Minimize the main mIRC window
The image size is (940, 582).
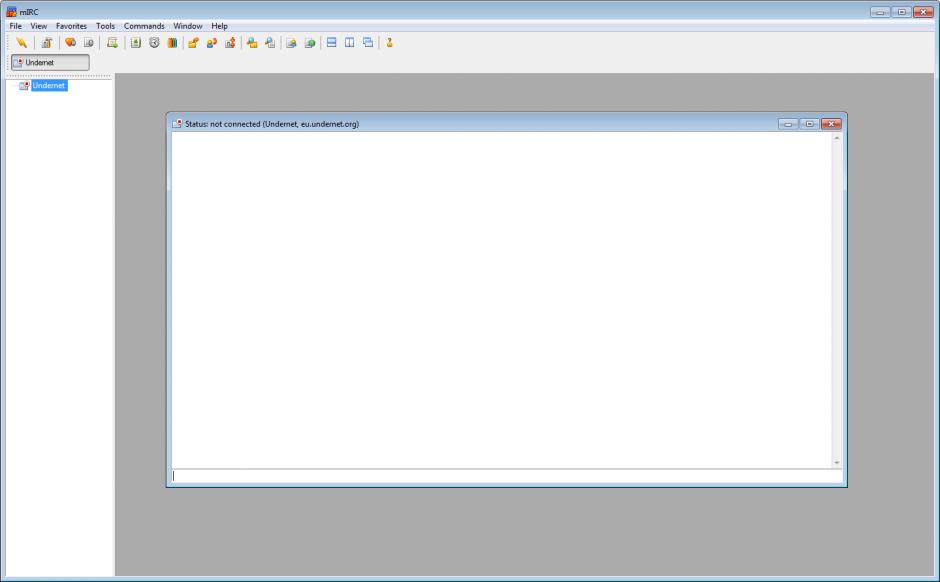click(880, 12)
